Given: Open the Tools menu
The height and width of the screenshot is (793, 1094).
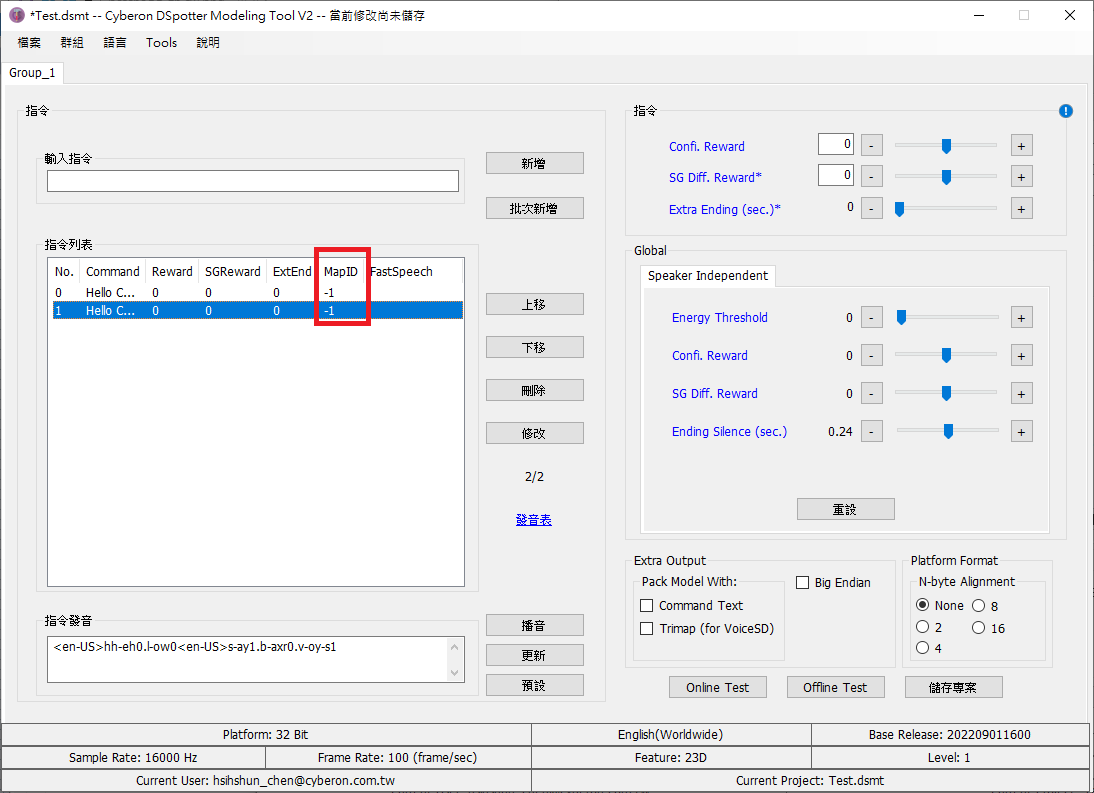Looking at the screenshot, I should coord(161,42).
